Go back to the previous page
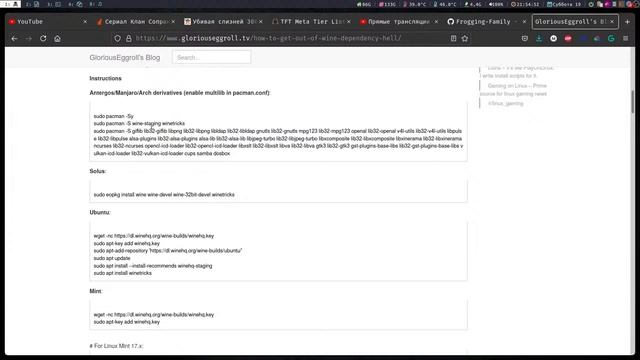The width and height of the screenshot is (640, 360). pos(15,38)
